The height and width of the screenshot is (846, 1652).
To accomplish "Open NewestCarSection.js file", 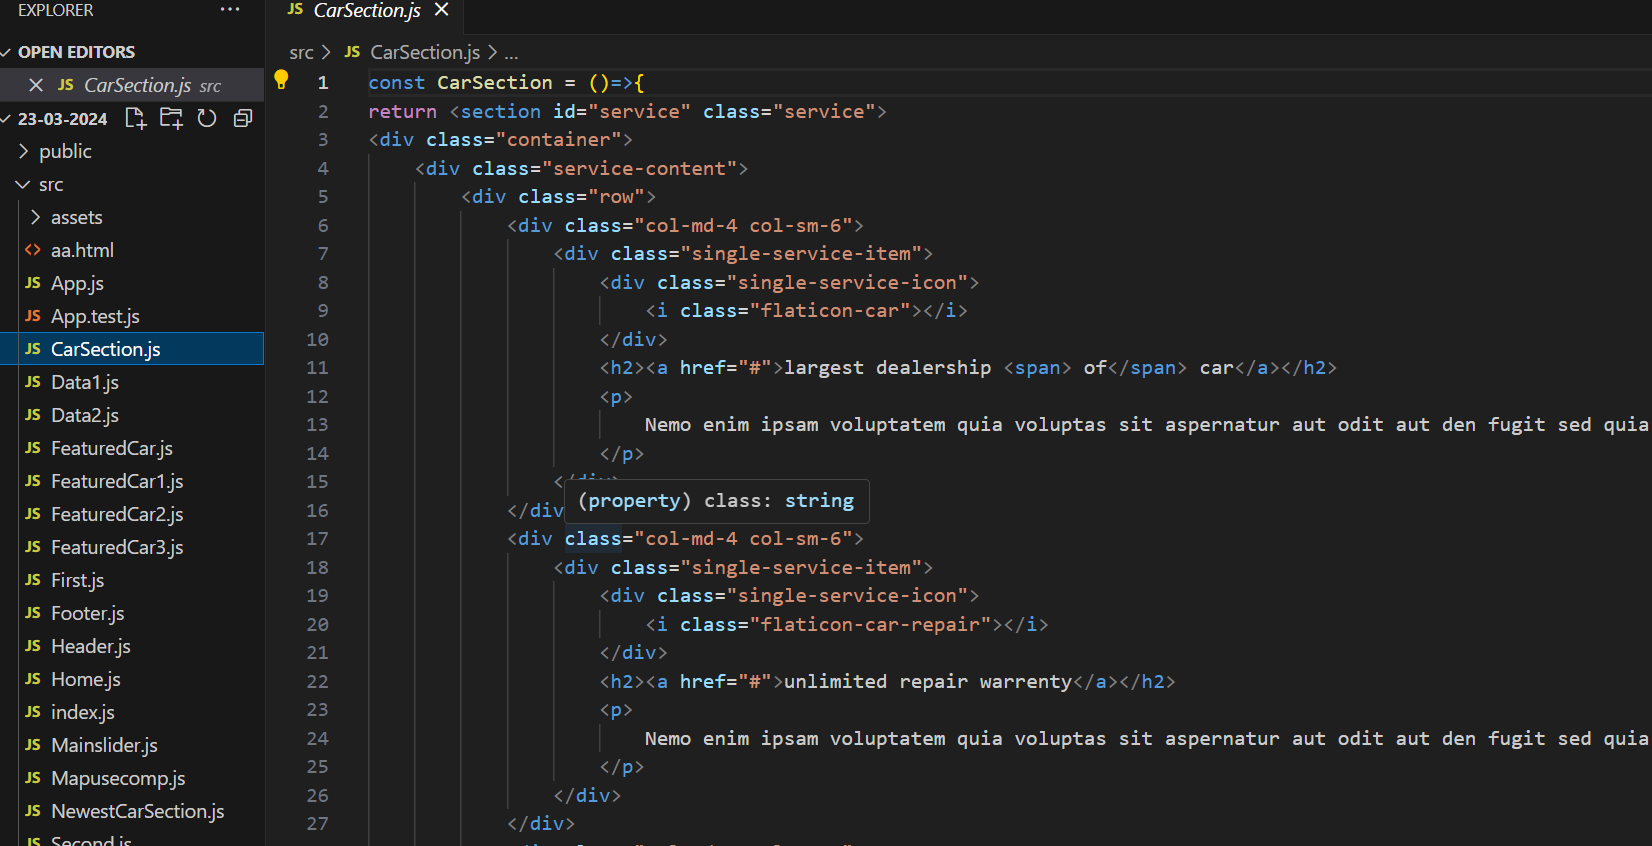I will tap(137, 811).
